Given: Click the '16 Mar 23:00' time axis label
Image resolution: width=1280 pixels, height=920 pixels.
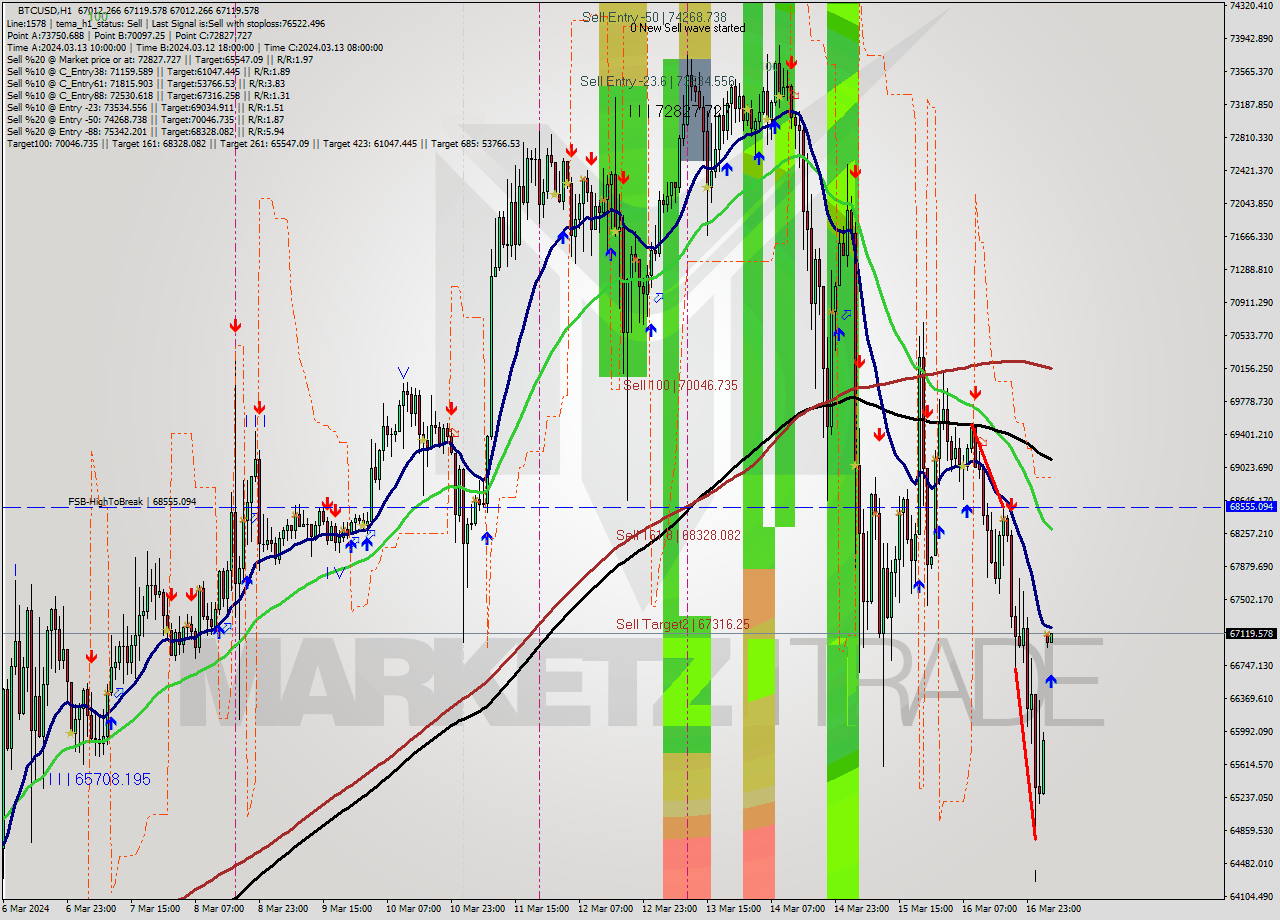Looking at the screenshot, I should point(1053,909).
